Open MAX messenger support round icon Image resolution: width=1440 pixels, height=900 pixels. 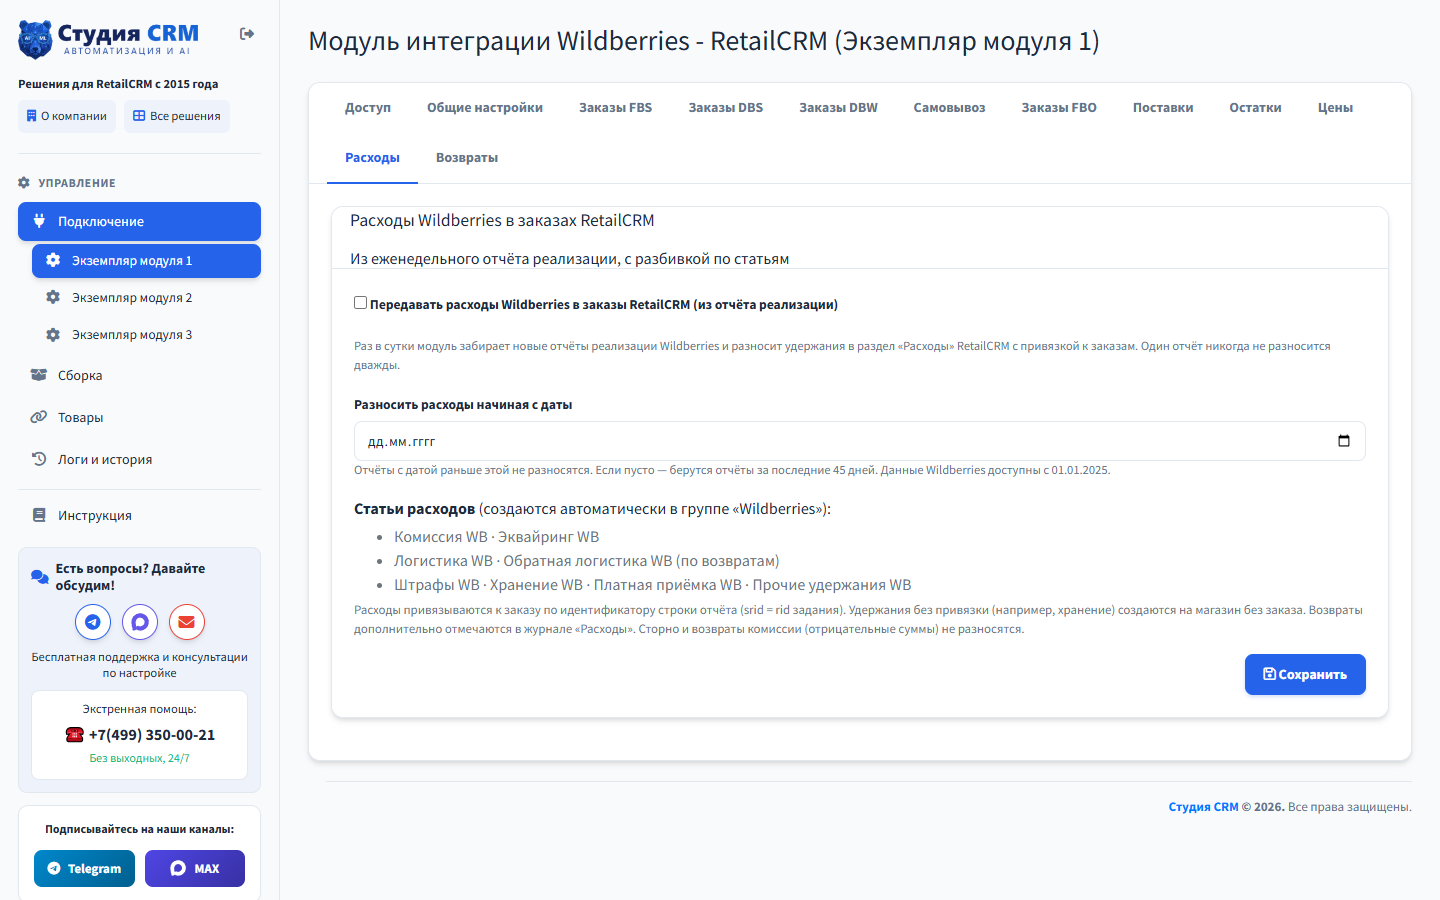140,622
